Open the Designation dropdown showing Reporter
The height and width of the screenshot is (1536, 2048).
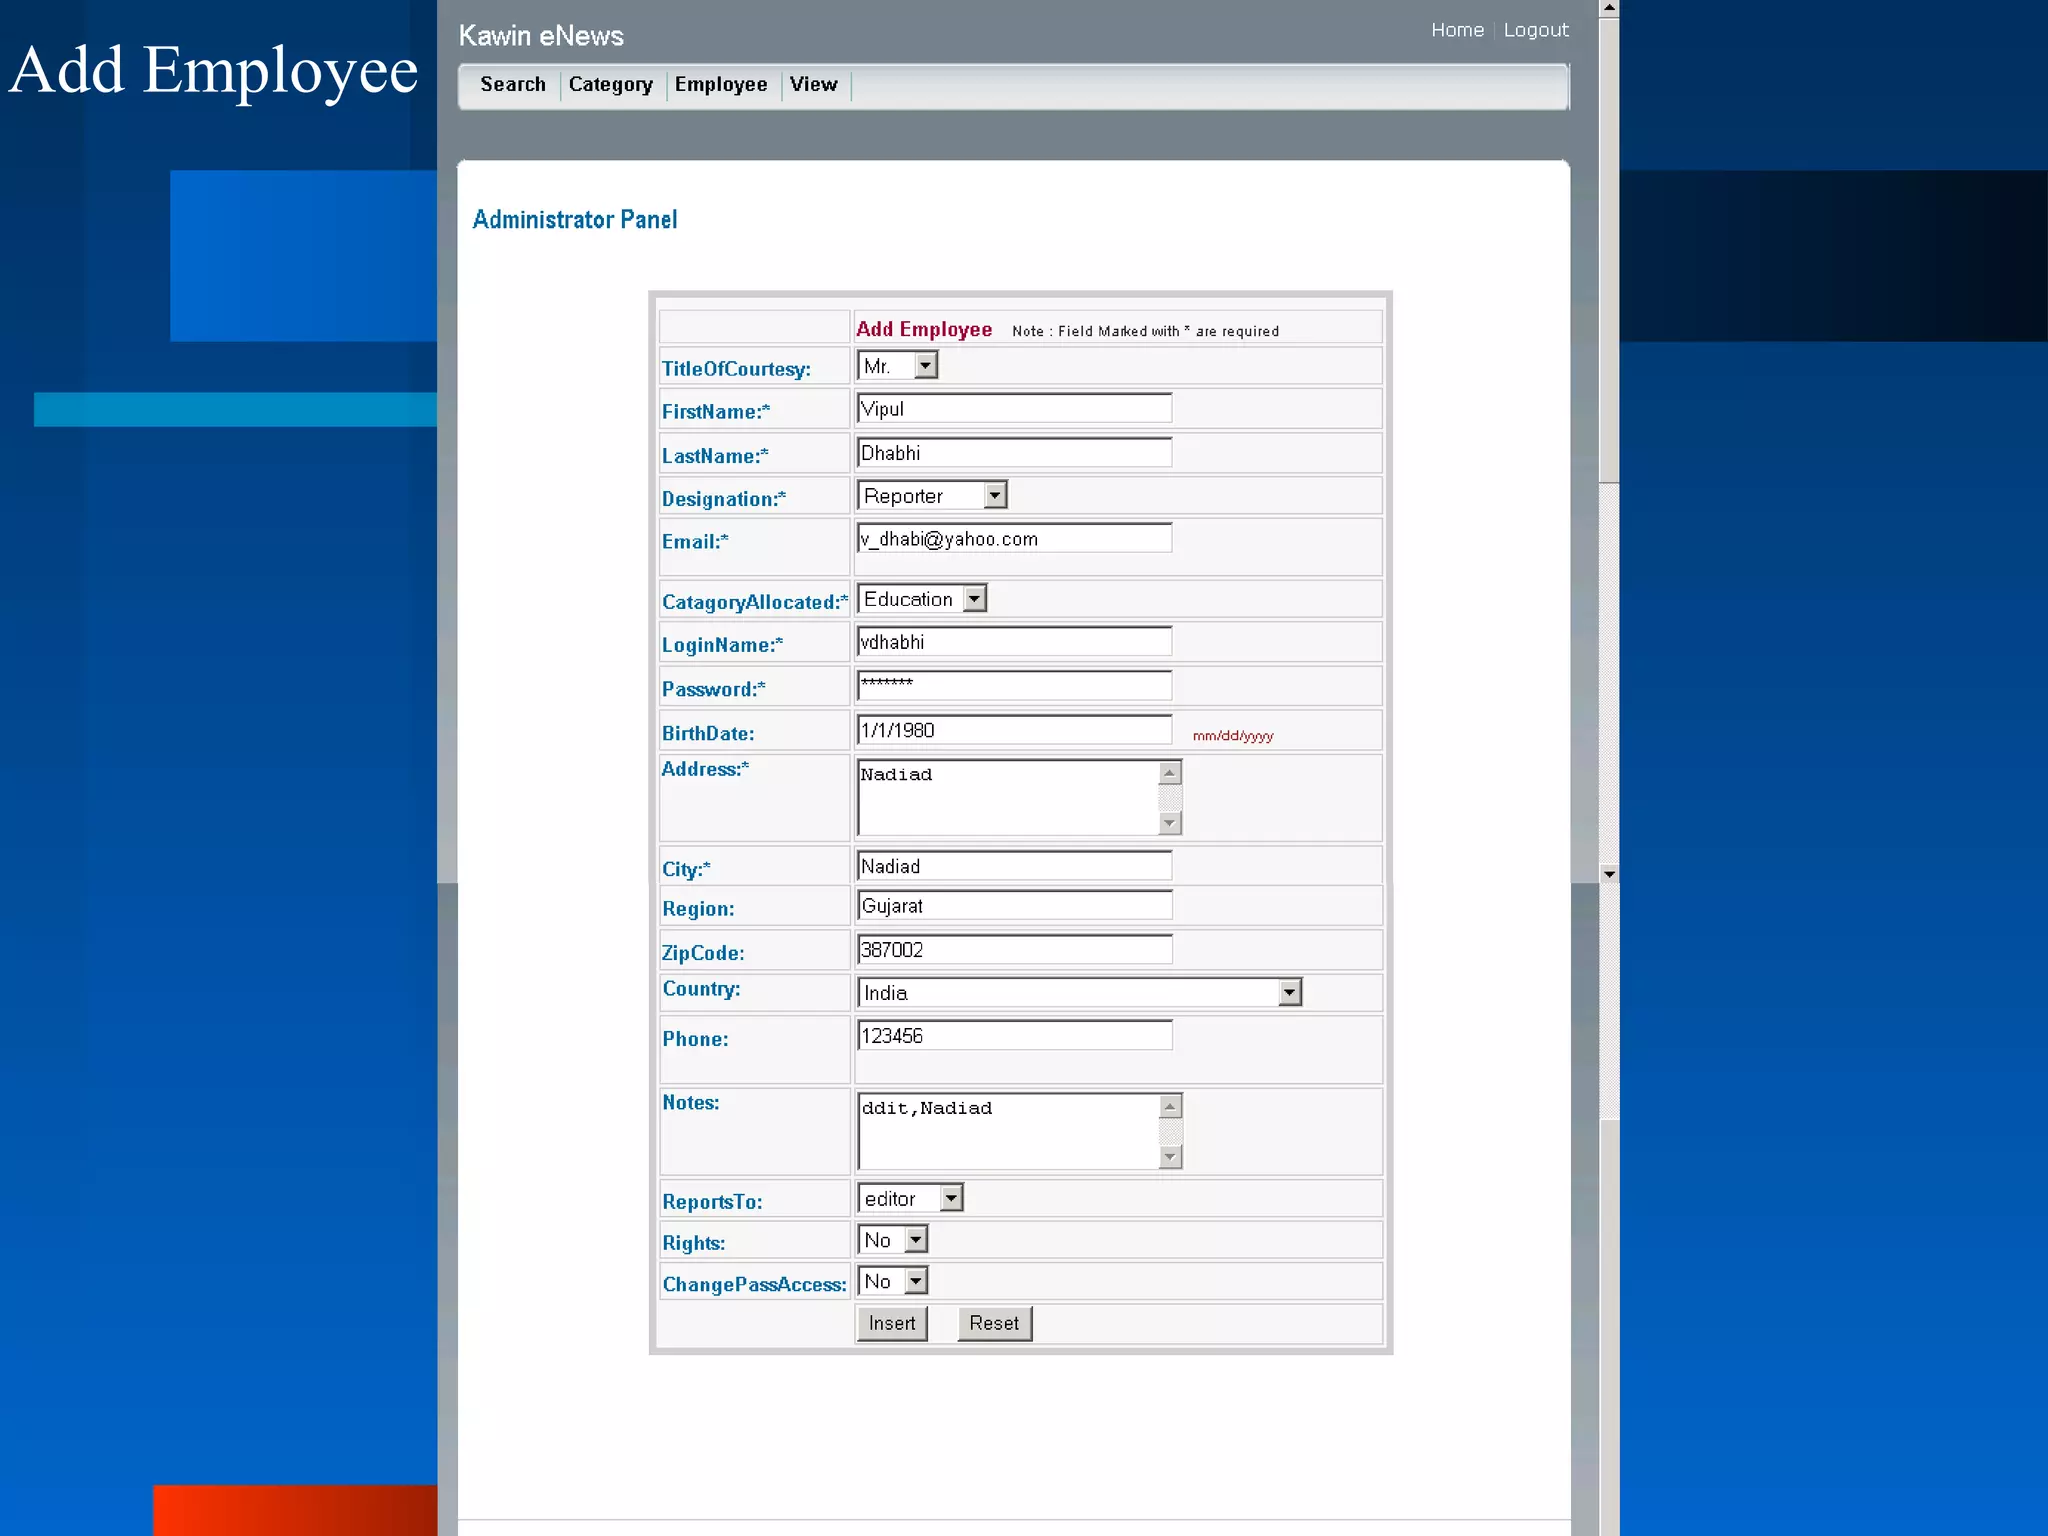coord(931,495)
